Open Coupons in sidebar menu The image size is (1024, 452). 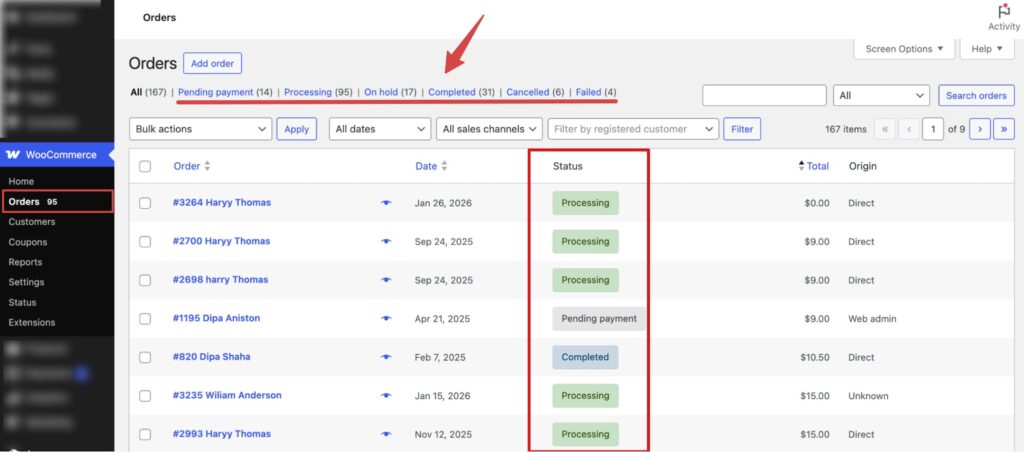click(x=28, y=242)
